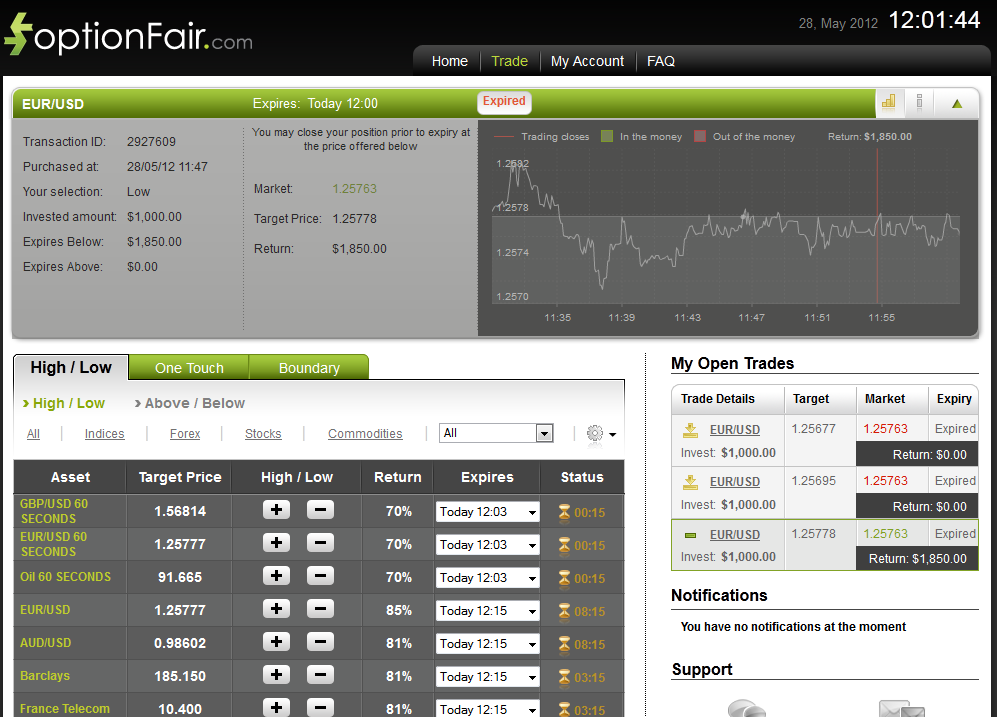This screenshot has height=717, width=997.
Task: Select the Forex category filter
Action: [x=184, y=433]
